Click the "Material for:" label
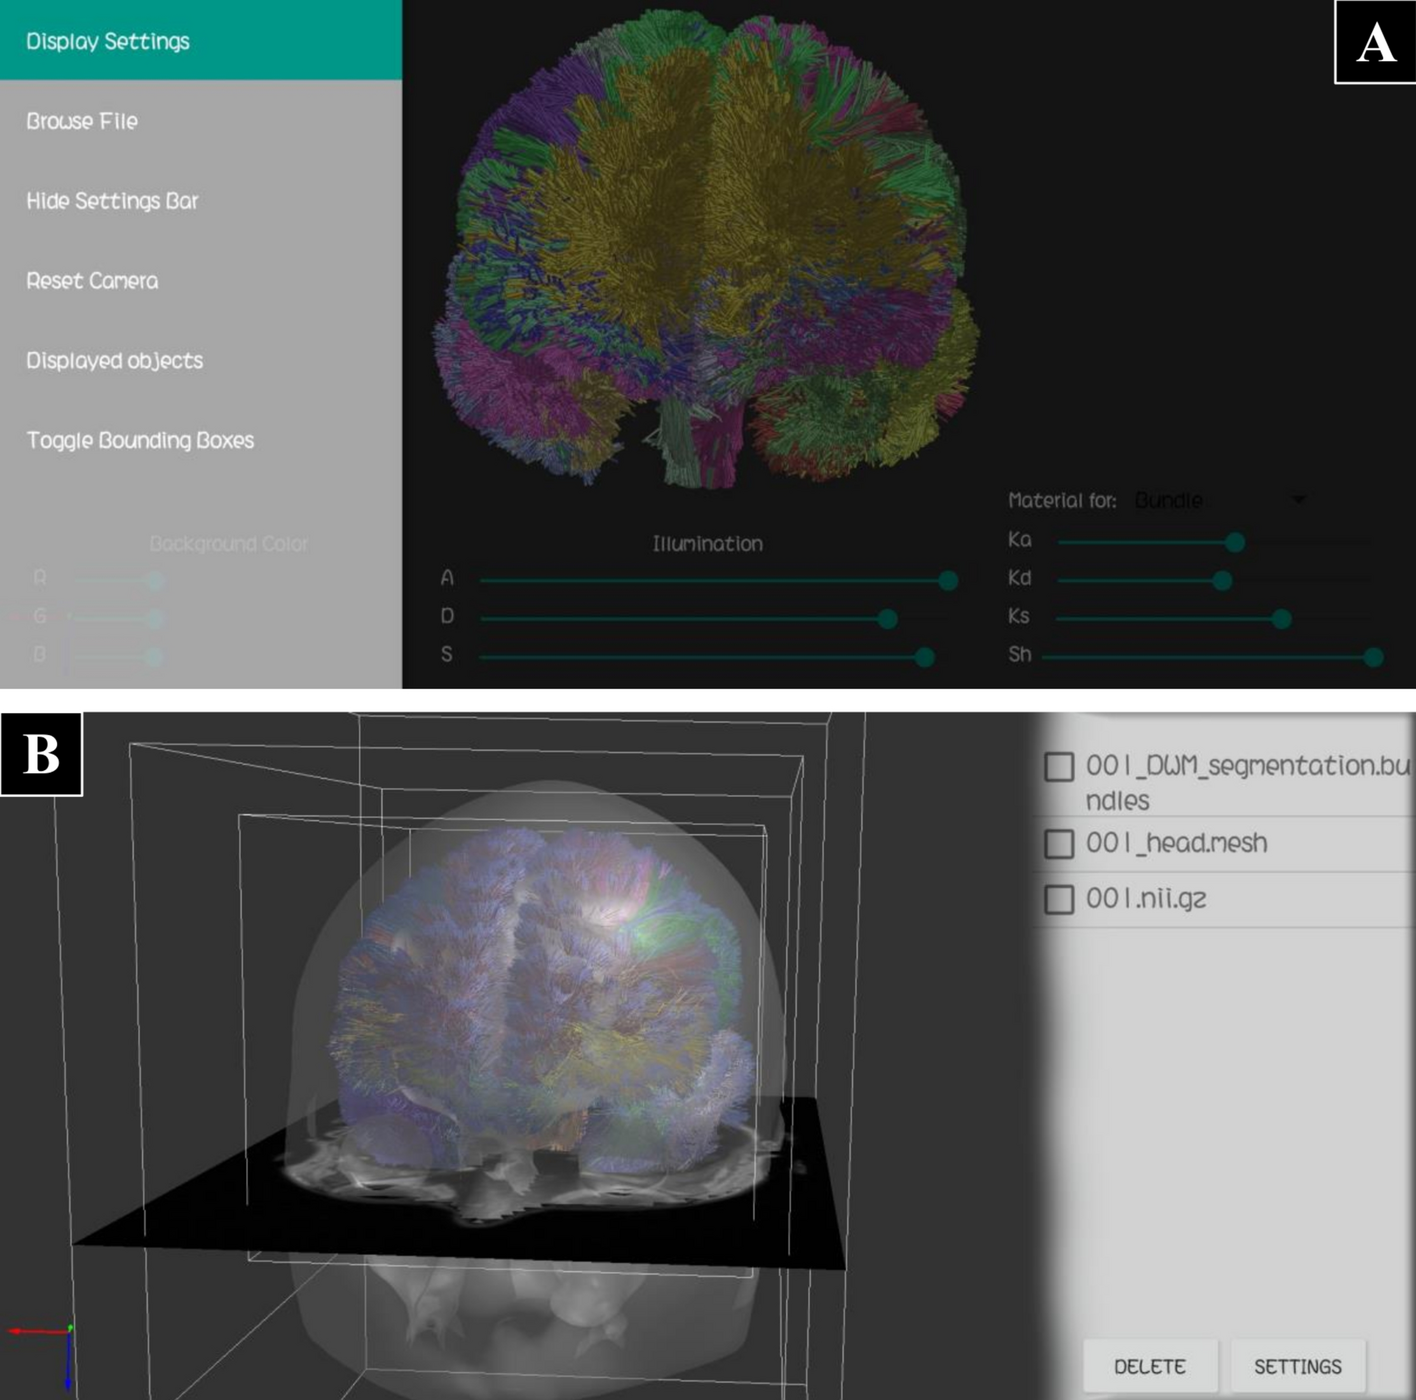The width and height of the screenshot is (1416, 1400). tap(1062, 500)
